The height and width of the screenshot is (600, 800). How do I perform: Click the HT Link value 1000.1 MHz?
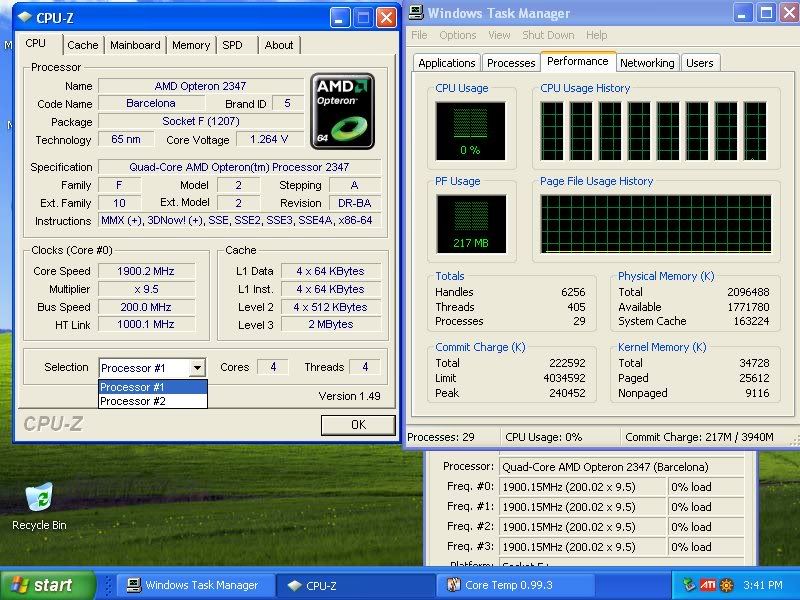(x=146, y=324)
